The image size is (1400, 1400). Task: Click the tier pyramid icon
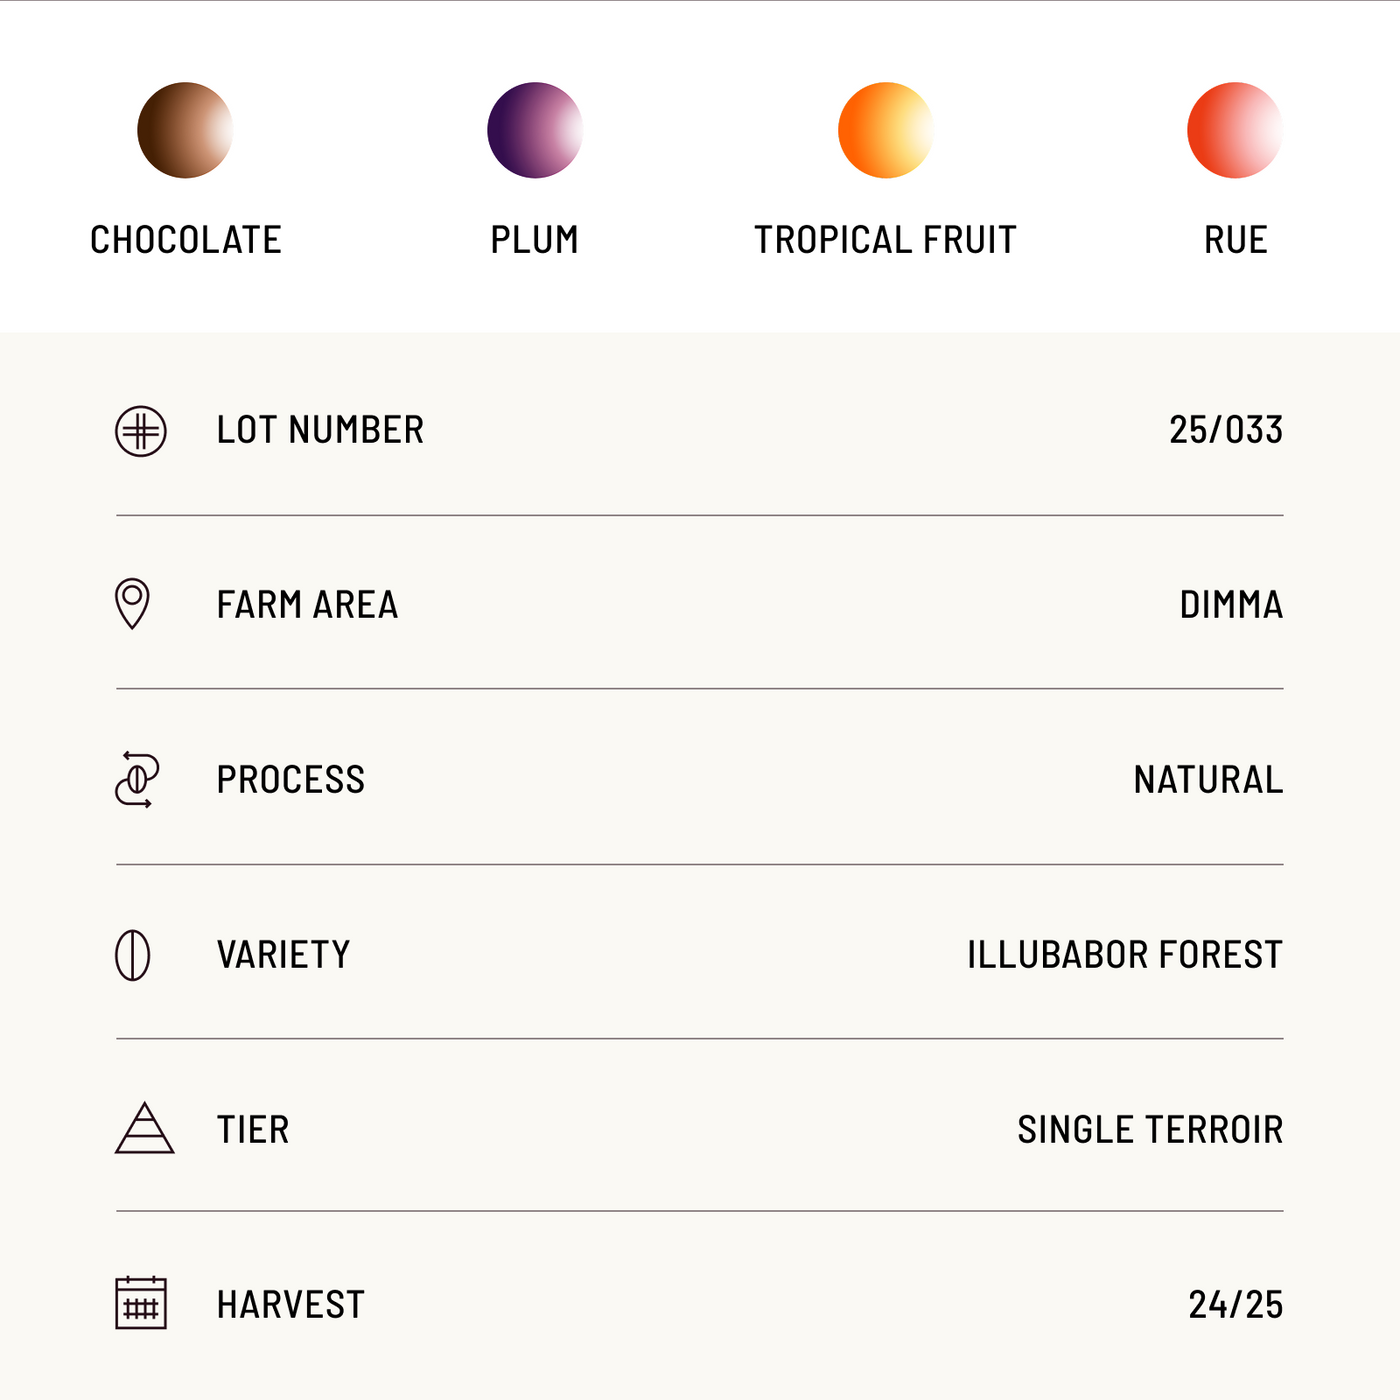(x=145, y=1129)
